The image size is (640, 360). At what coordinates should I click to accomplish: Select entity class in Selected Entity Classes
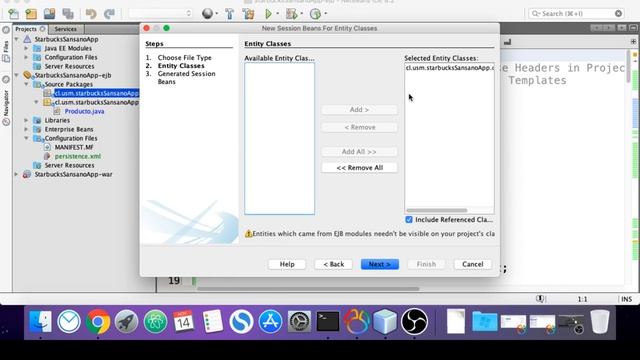(449, 68)
